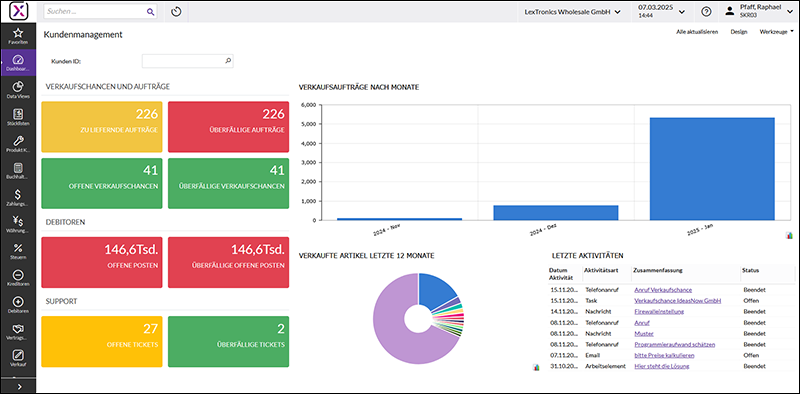Viewport: 800px width, 394px height.
Task: Open the Offene Tickets tile
Action: pos(102,341)
